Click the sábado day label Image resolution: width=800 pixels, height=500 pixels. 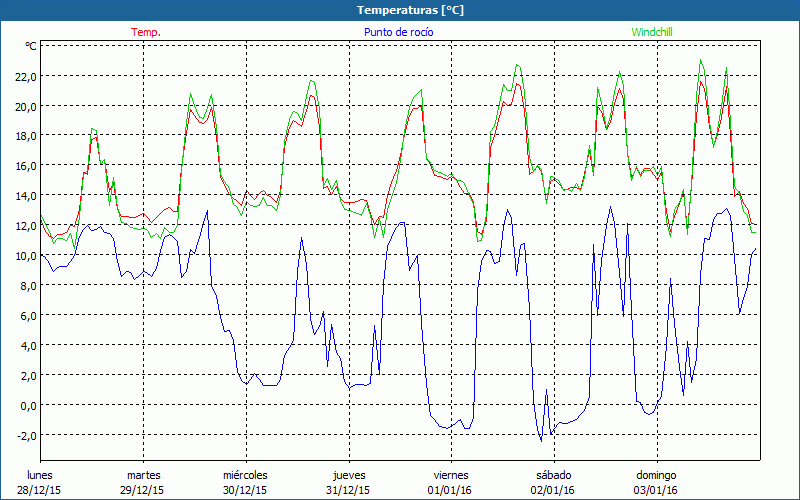(553, 475)
